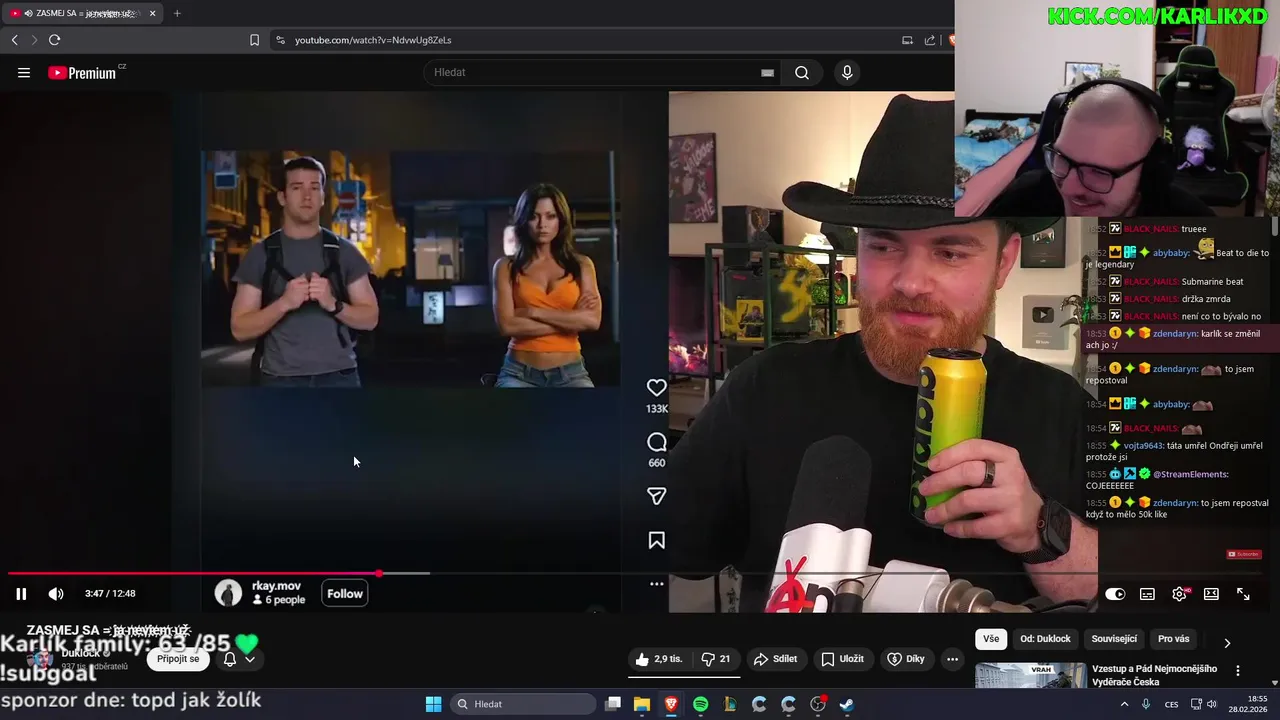Open the Windows Start menu
The width and height of the screenshot is (1280, 720).
point(433,704)
